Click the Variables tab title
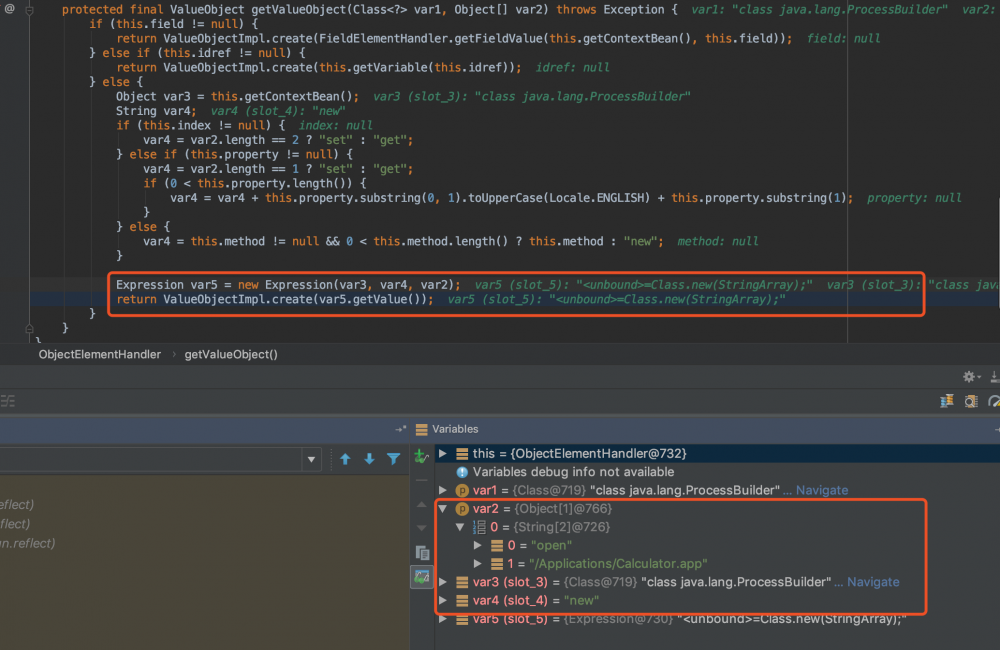 pyautogui.click(x=455, y=429)
